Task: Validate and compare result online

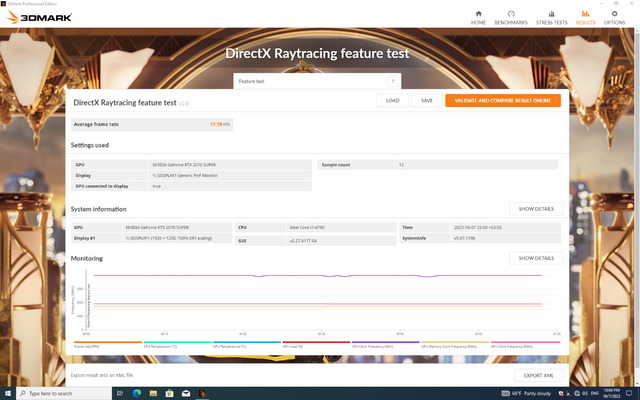Action: (502, 101)
